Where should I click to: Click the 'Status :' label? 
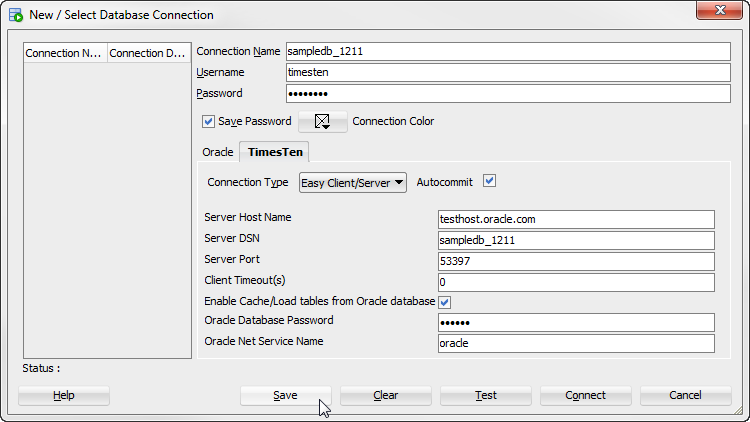pyautogui.click(x=41, y=368)
